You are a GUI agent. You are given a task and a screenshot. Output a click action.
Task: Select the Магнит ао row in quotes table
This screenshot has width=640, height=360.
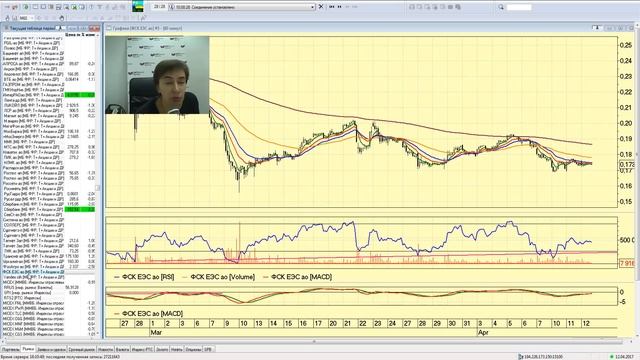49,116
